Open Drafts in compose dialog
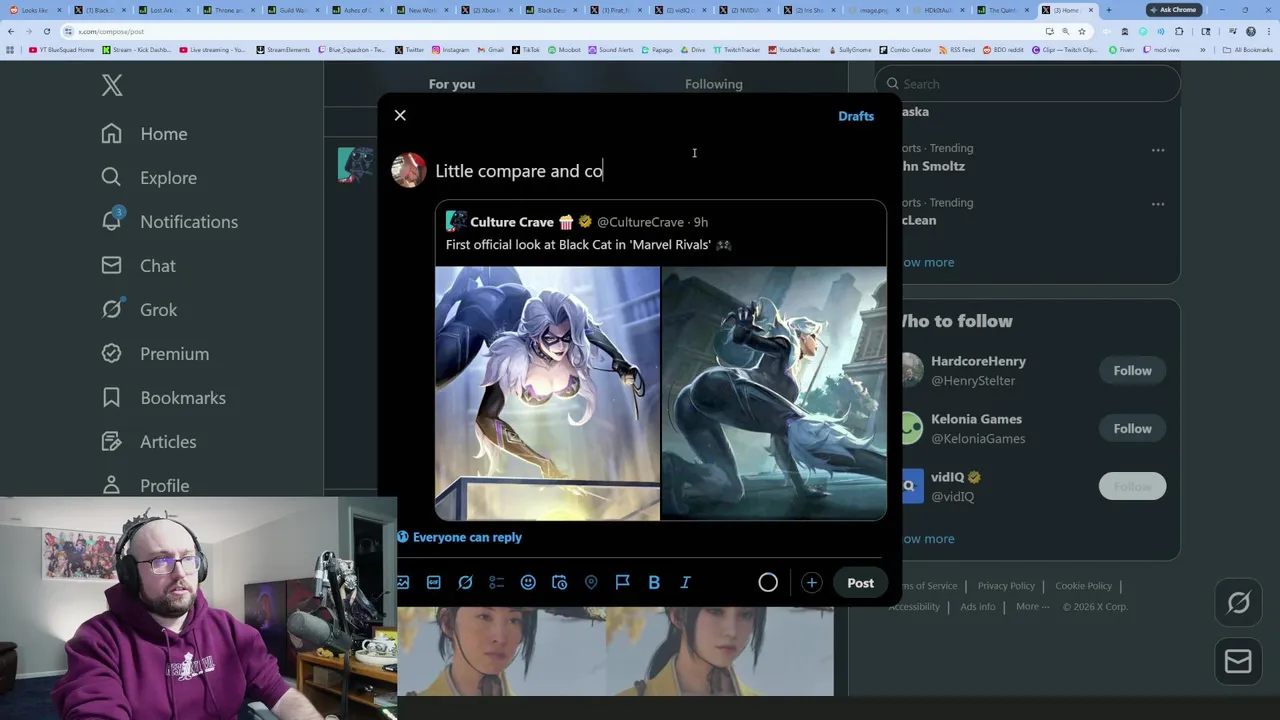This screenshot has height=720, width=1280. point(856,116)
